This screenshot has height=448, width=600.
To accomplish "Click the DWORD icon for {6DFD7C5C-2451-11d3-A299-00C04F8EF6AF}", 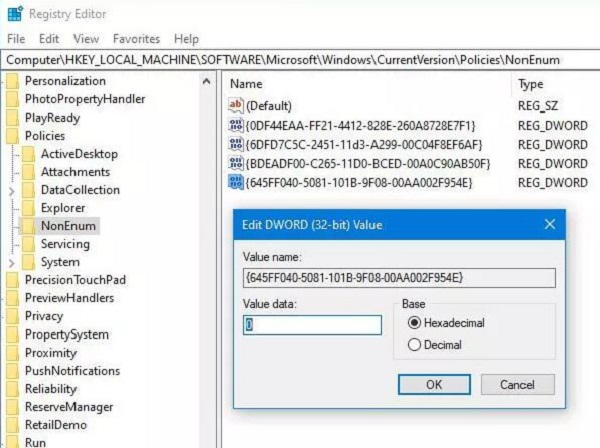I will [x=236, y=144].
